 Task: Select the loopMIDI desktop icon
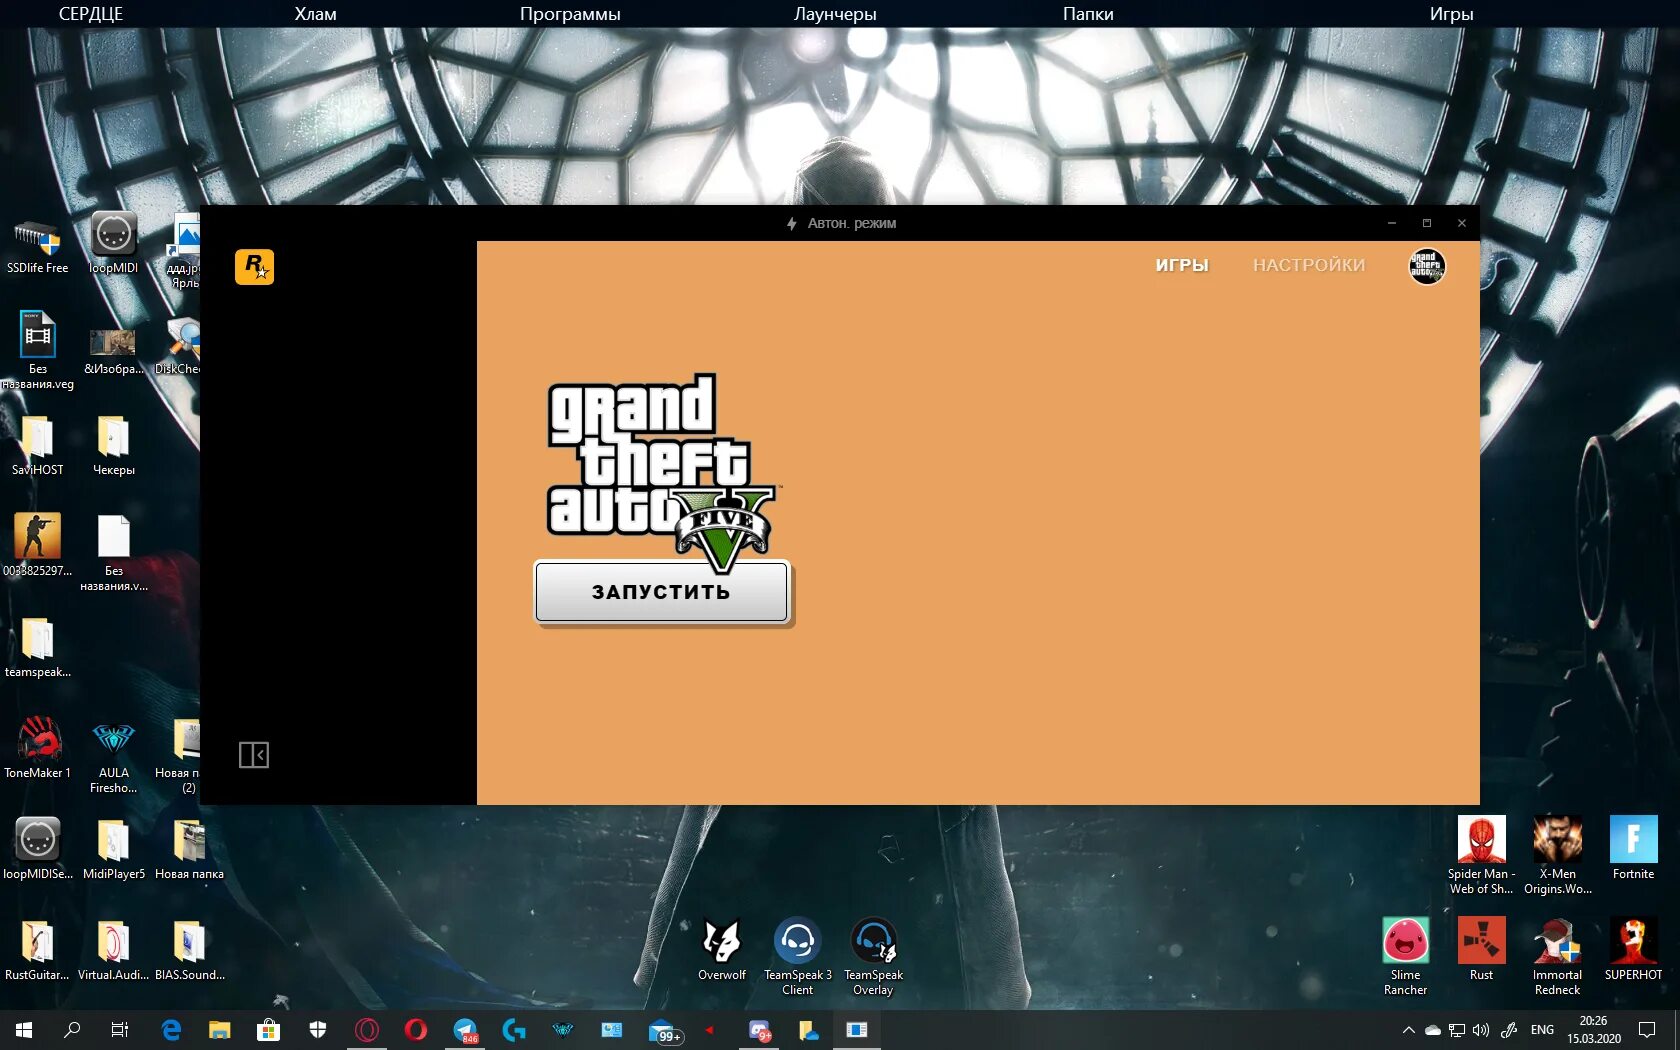(114, 244)
